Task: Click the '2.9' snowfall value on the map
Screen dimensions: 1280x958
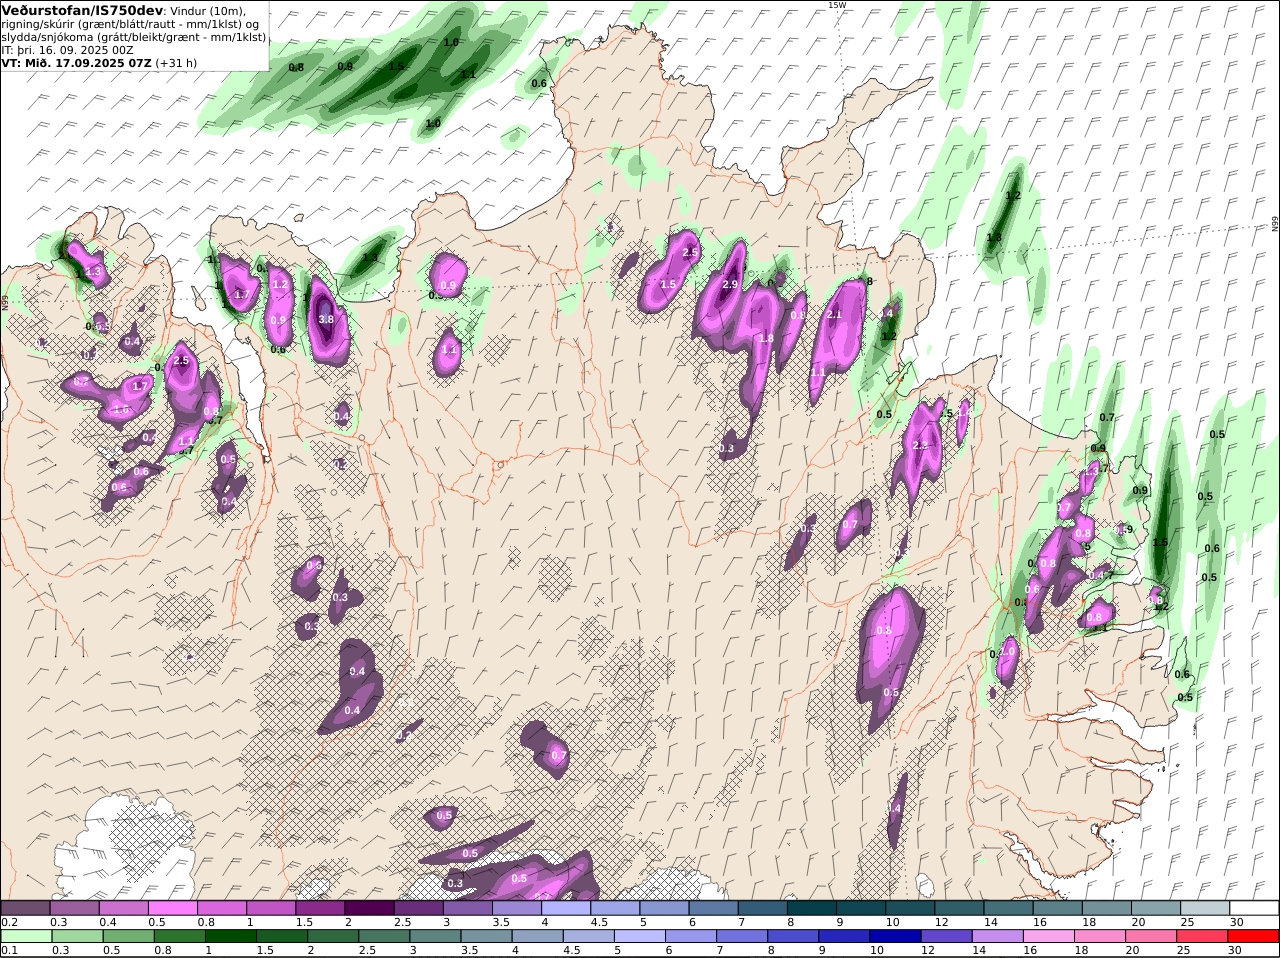Action: (730, 285)
